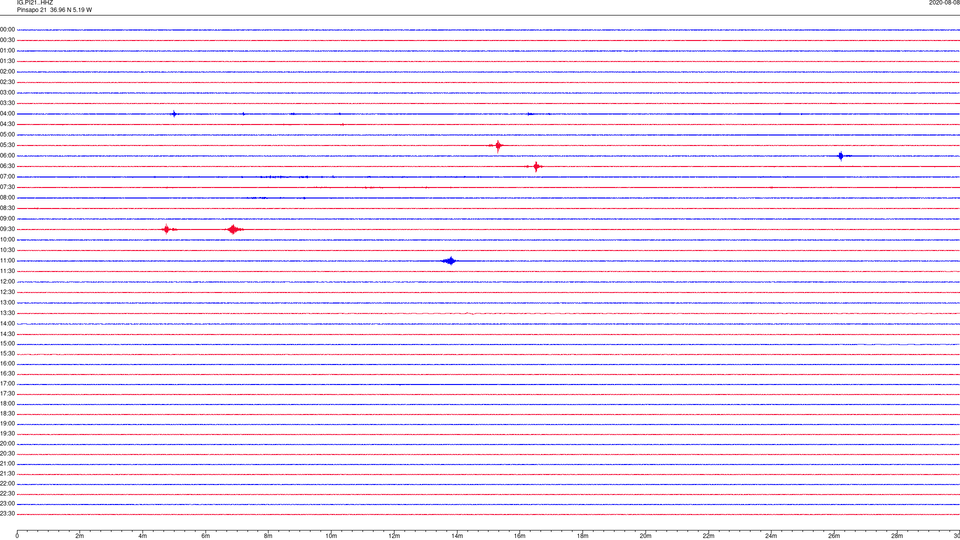Click the 19:30 time label
Screen dimensions: 960x540
point(7,433)
